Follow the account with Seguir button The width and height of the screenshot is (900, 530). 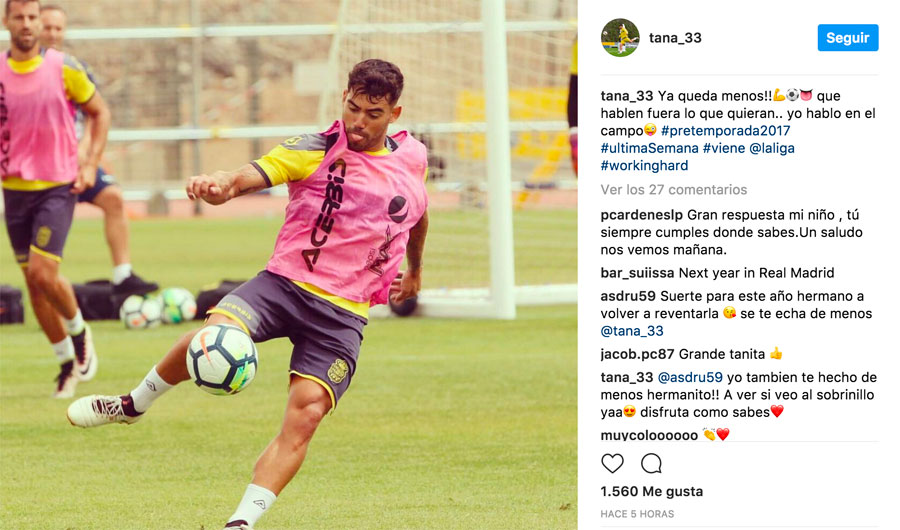pos(848,38)
